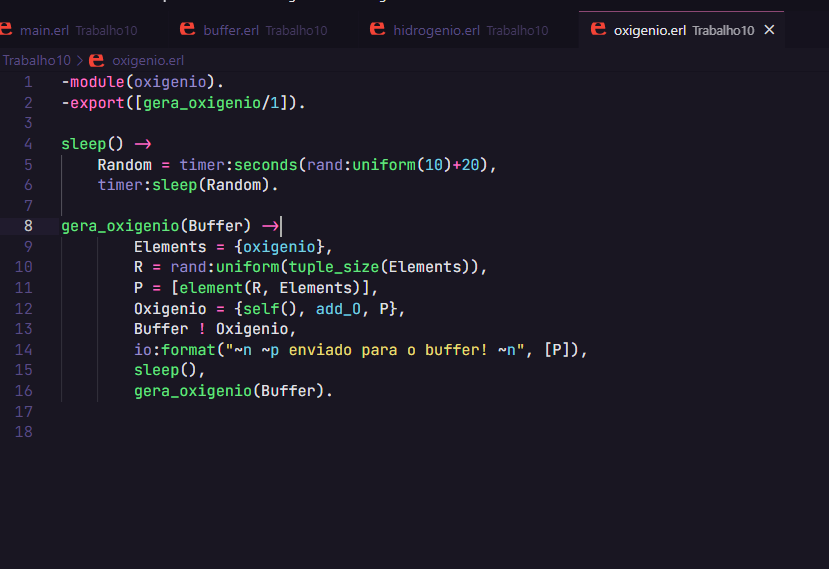Image resolution: width=829 pixels, height=569 pixels.
Task: Click 'enviado para o buffer!' string
Action: (x=388, y=350)
